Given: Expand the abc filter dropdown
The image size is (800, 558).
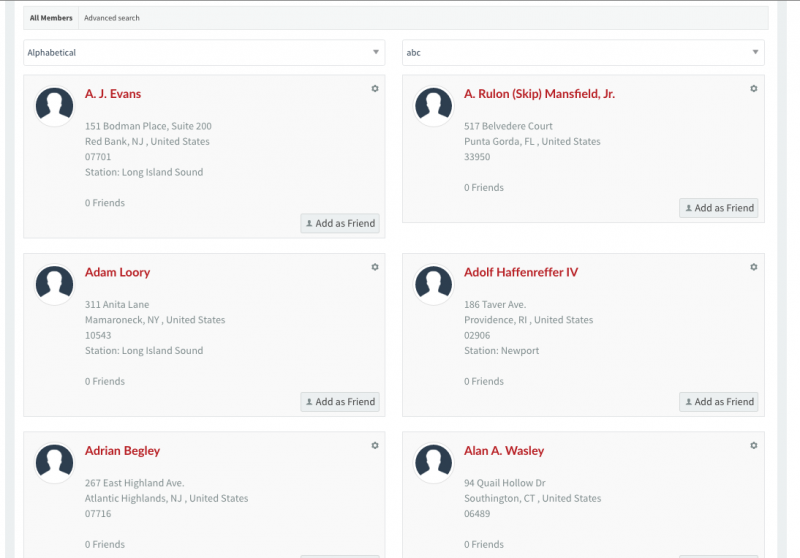Looking at the screenshot, I should (583, 52).
